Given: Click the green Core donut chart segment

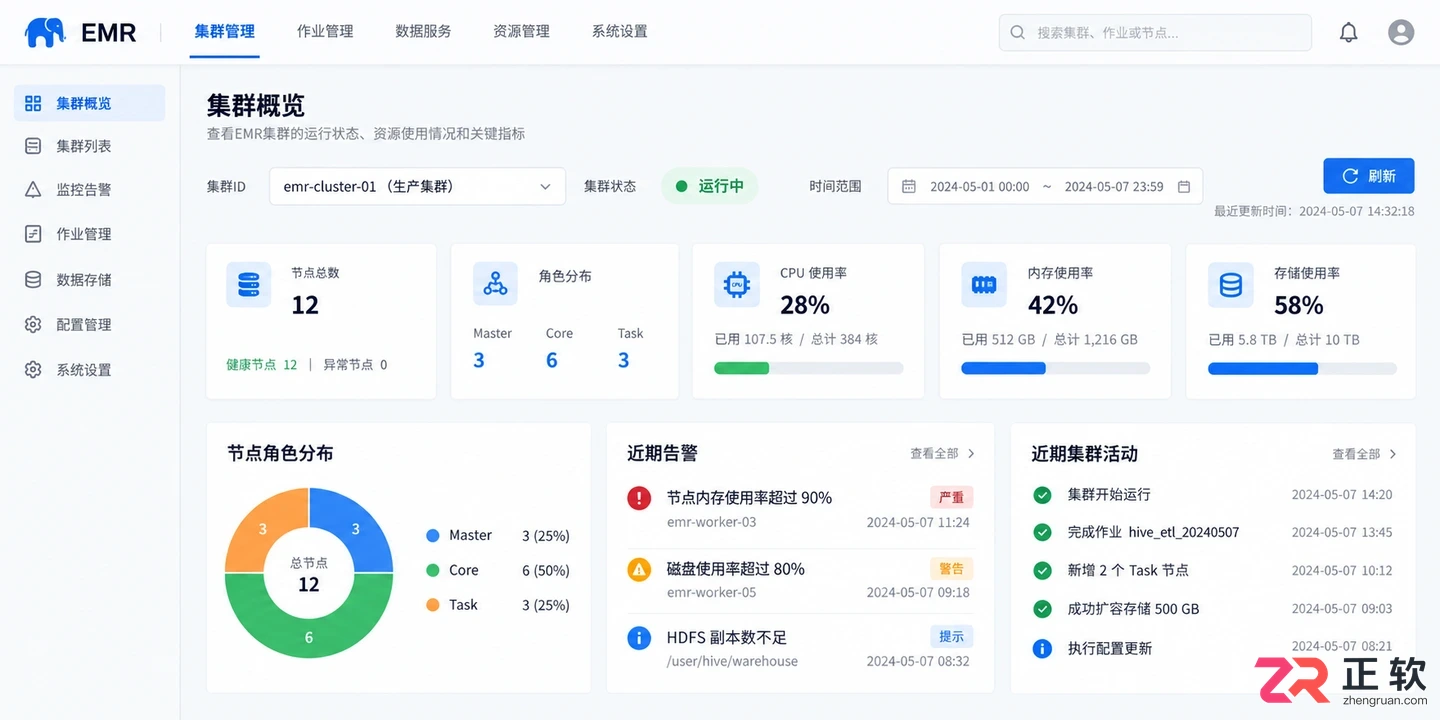Looking at the screenshot, I should tap(309, 635).
